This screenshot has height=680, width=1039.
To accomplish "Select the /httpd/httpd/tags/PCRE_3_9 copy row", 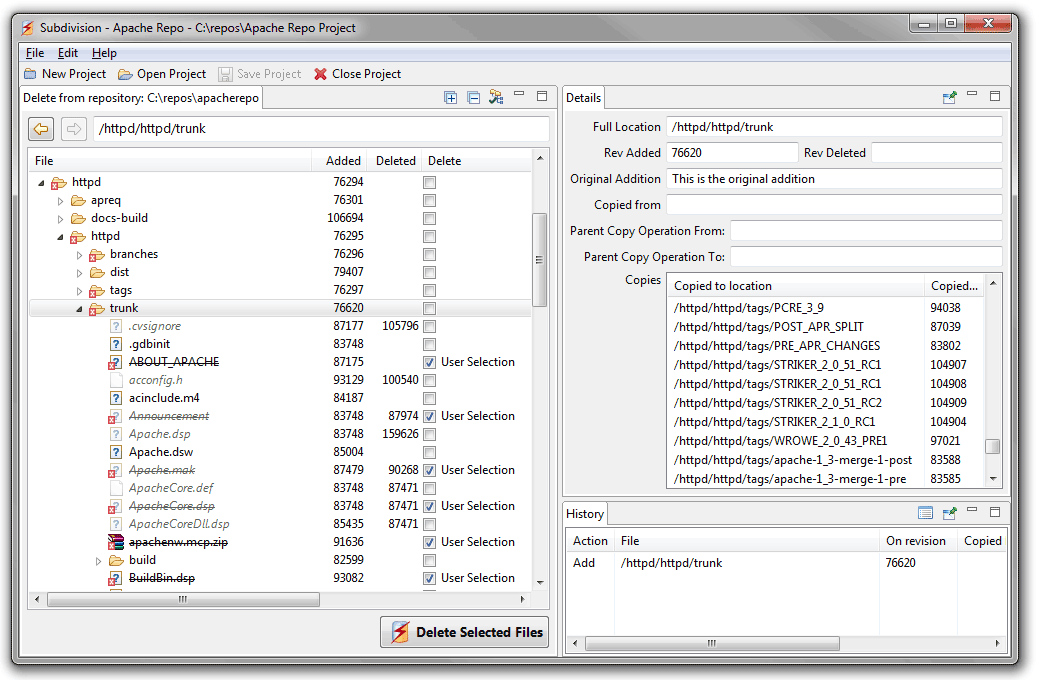I will [825, 308].
